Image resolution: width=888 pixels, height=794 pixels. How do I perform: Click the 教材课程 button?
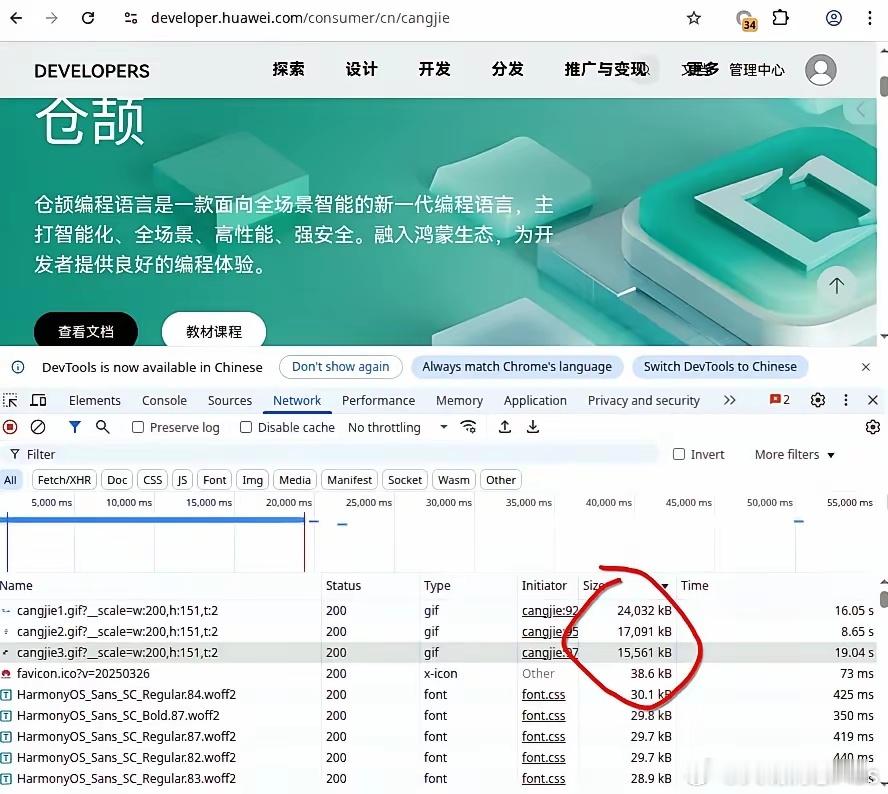[x=214, y=331]
